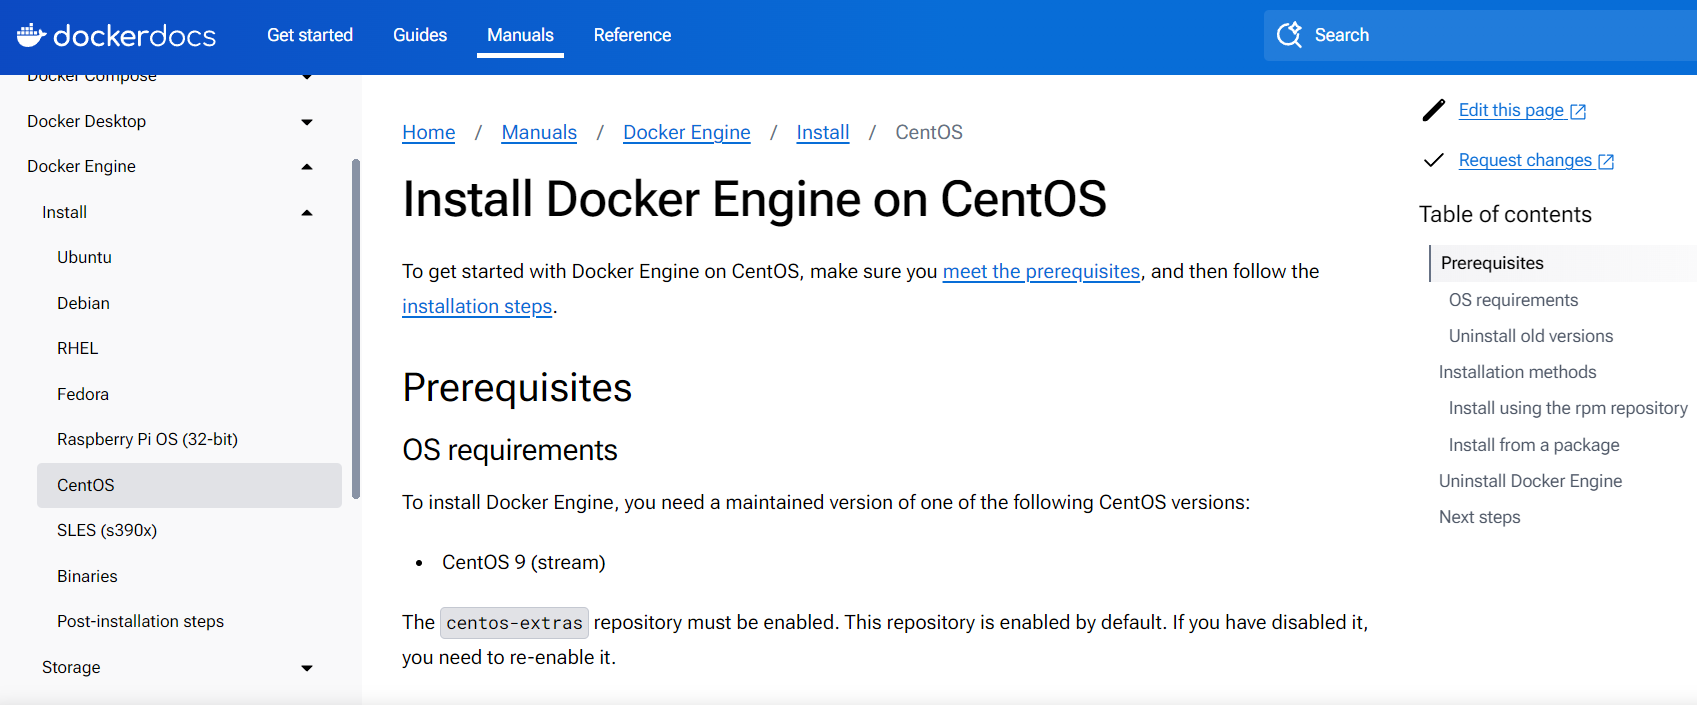Select the Install sidebar item

[65, 212]
